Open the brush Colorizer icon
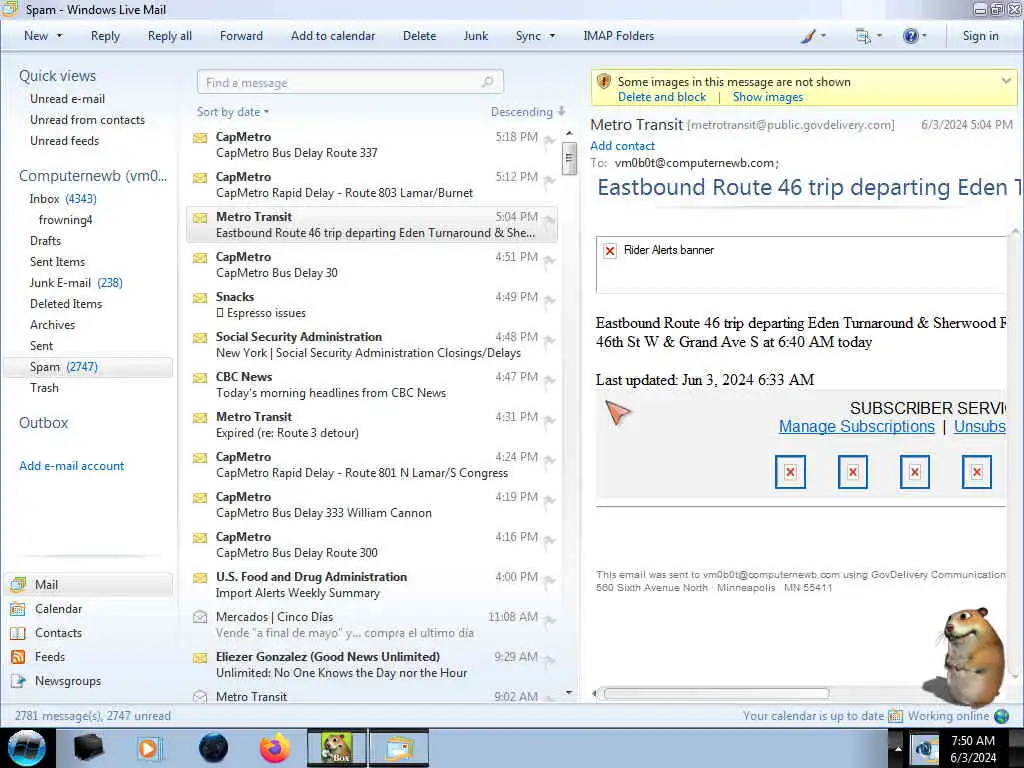The width and height of the screenshot is (1024, 768). (x=808, y=37)
